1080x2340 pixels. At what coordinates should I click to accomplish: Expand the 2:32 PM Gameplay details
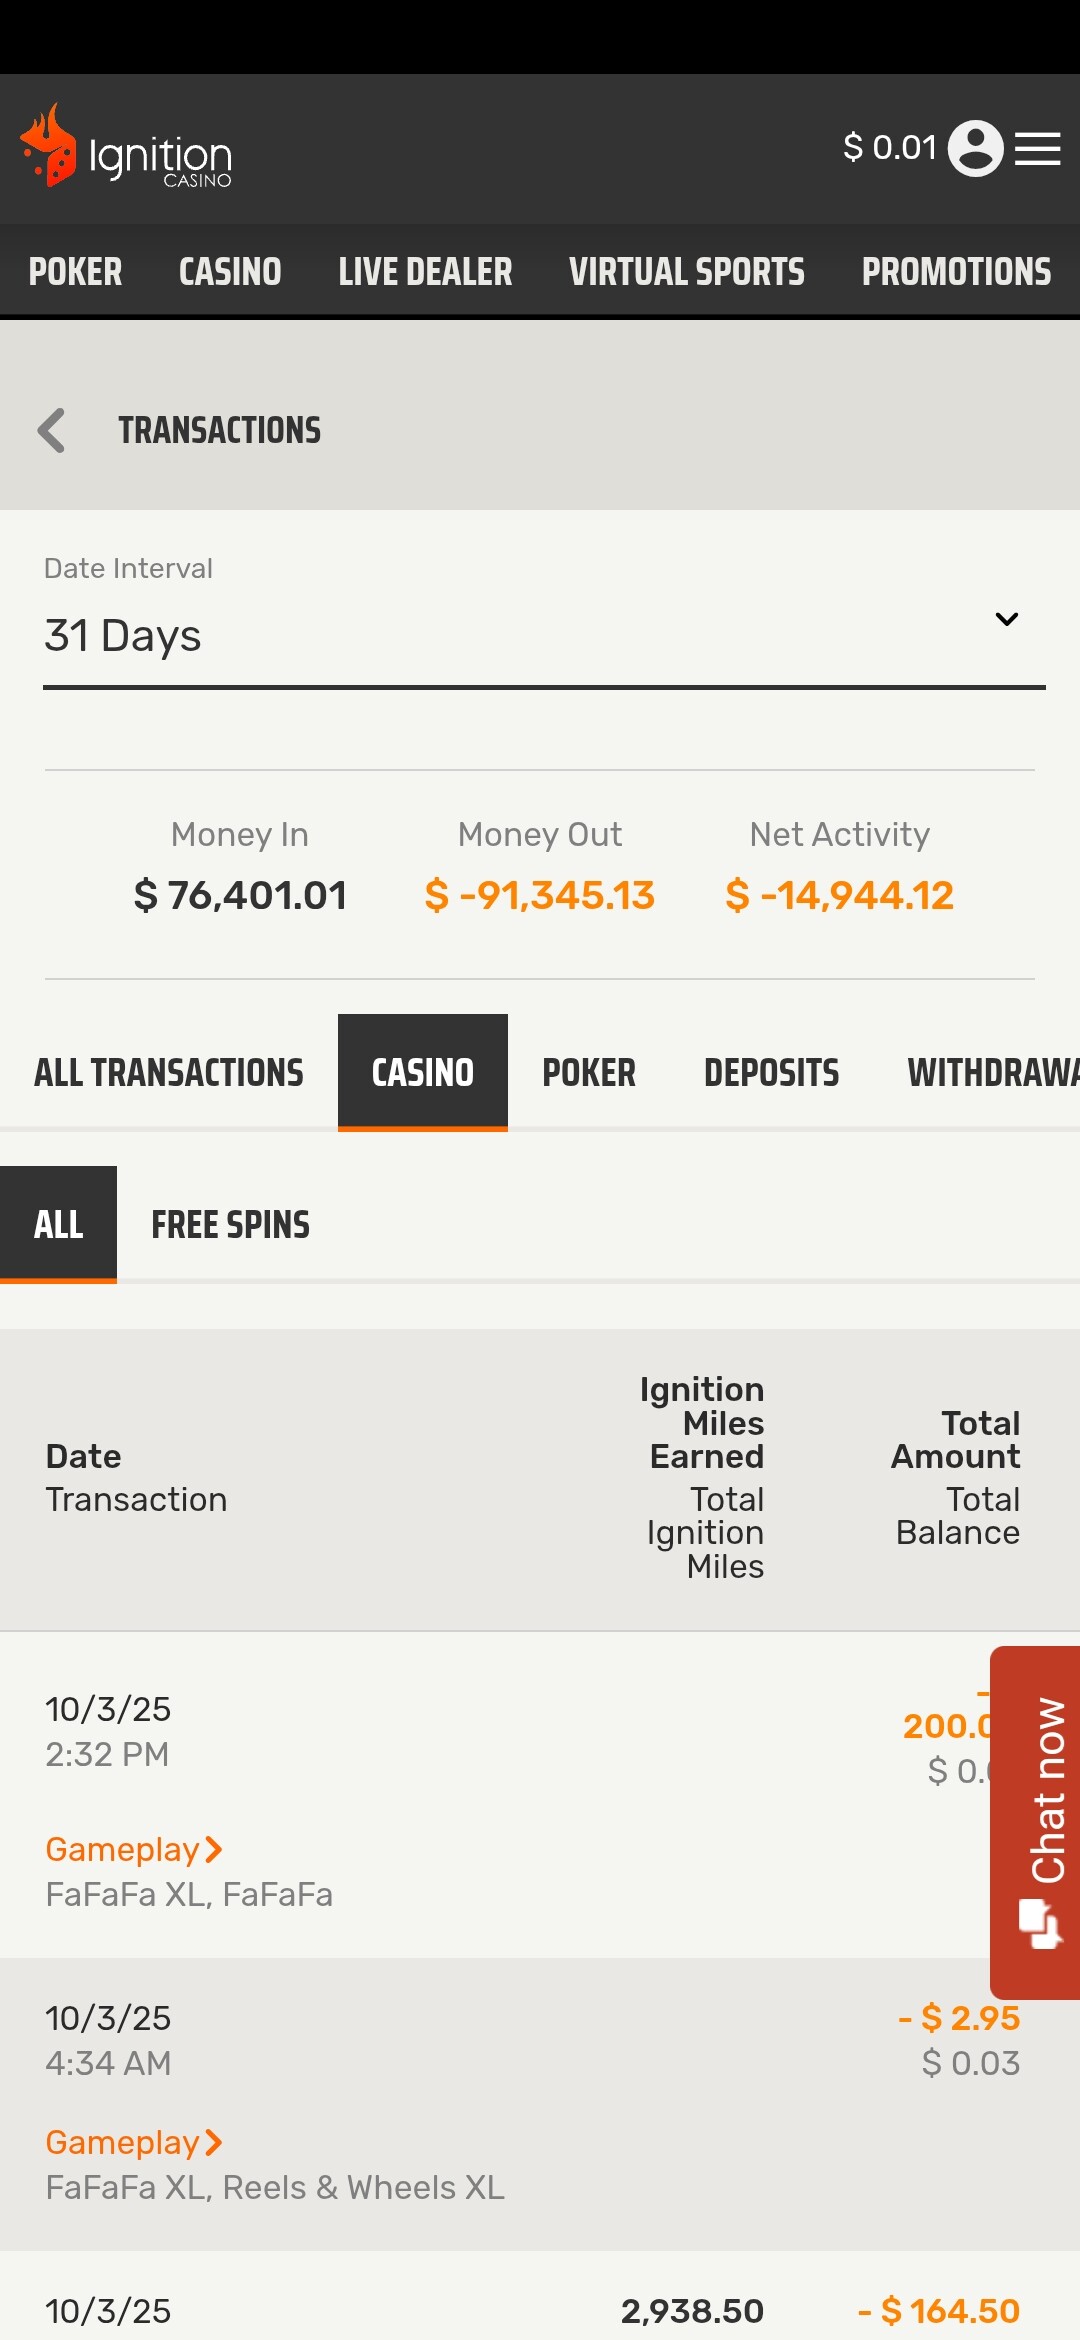(134, 1850)
